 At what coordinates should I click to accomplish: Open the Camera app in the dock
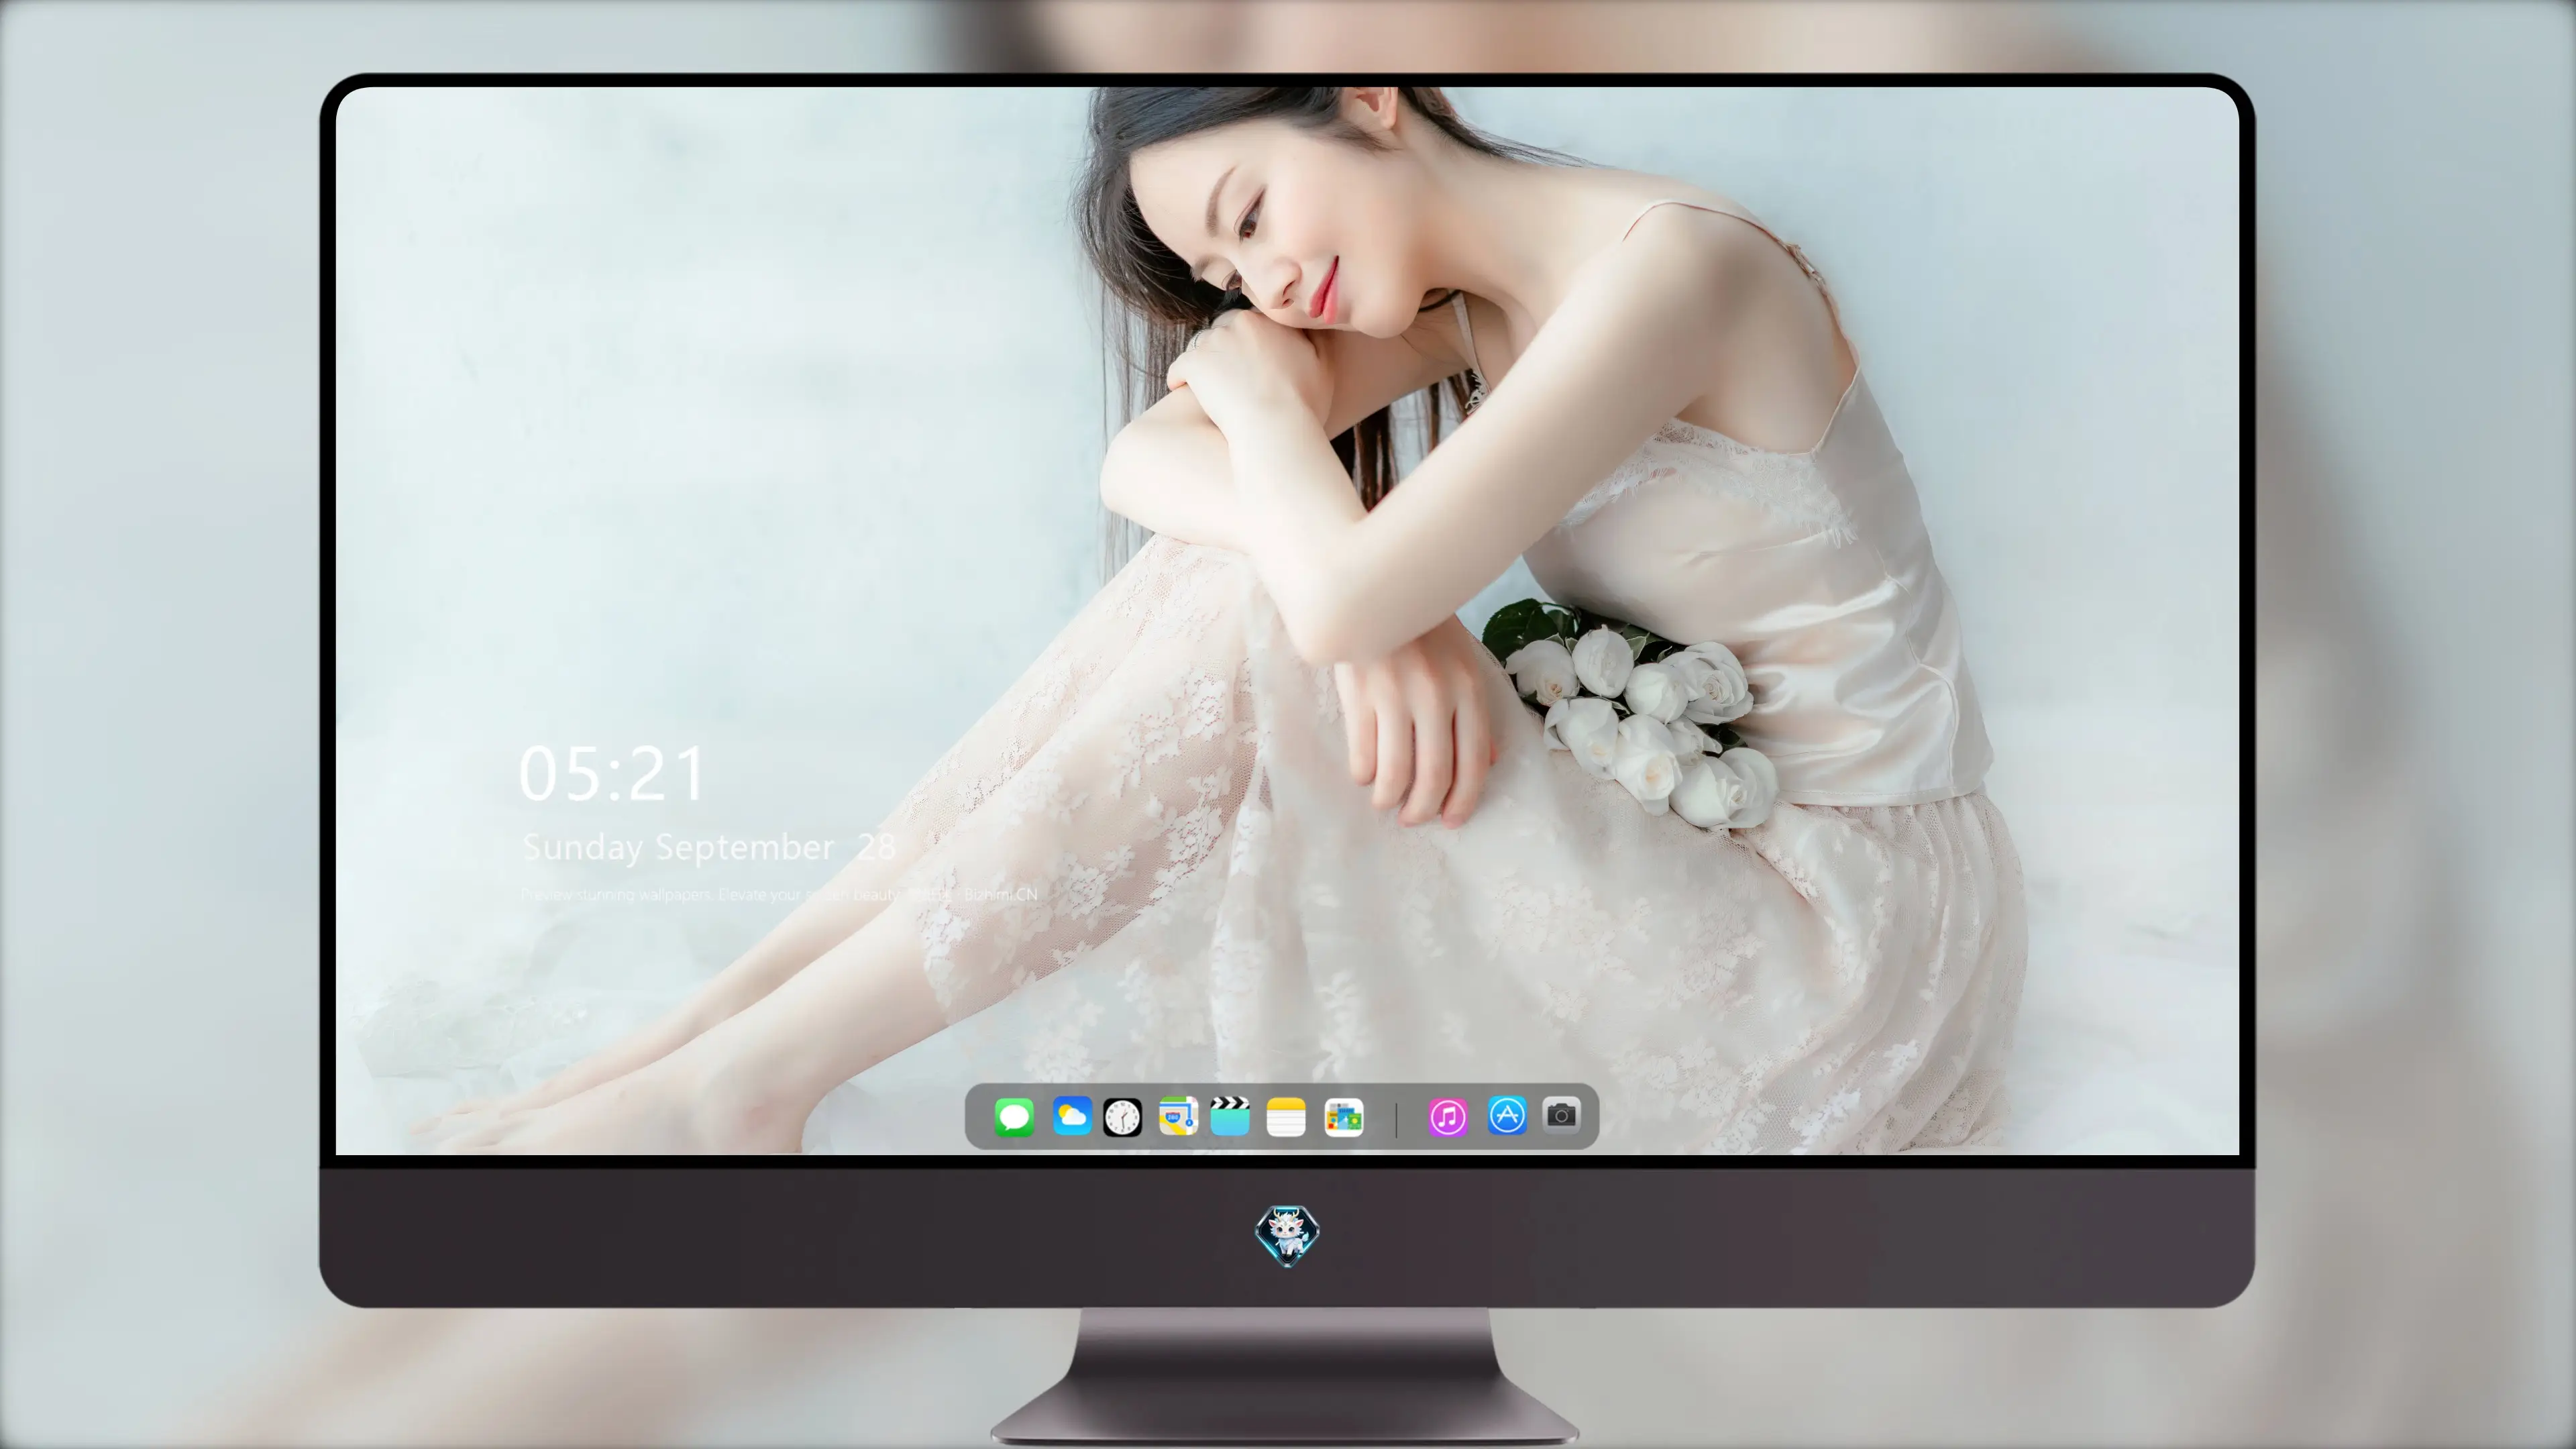[1562, 1114]
